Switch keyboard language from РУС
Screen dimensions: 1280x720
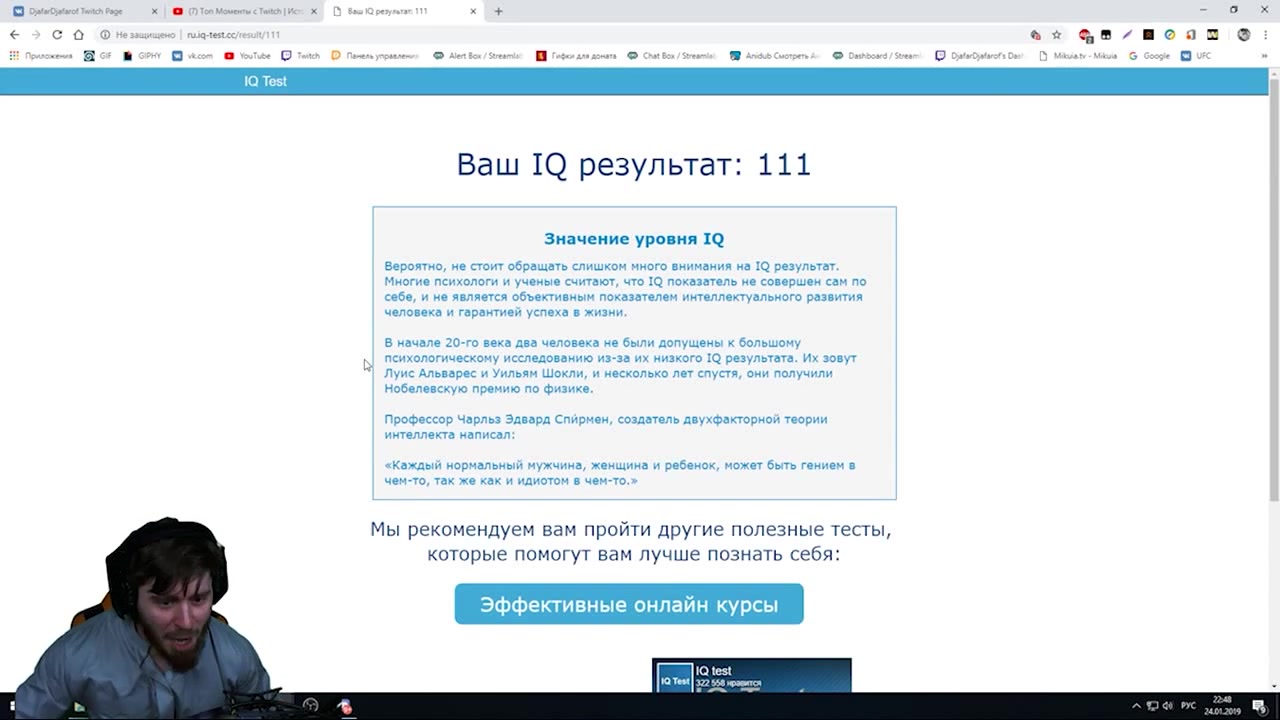(x=1188, y=706)
